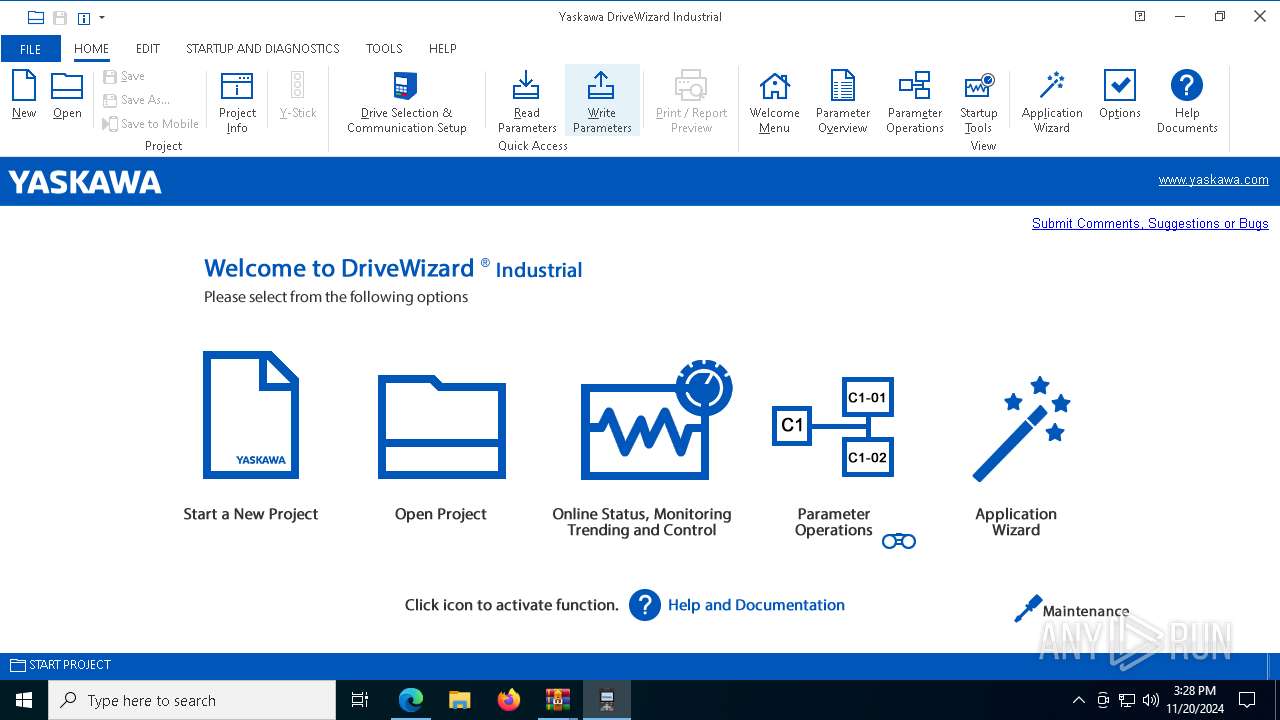Image resolution: width=1280 pixels, height=720 pixels.
Task: Click the blue question mark help icon
Action: click(645, 605)
